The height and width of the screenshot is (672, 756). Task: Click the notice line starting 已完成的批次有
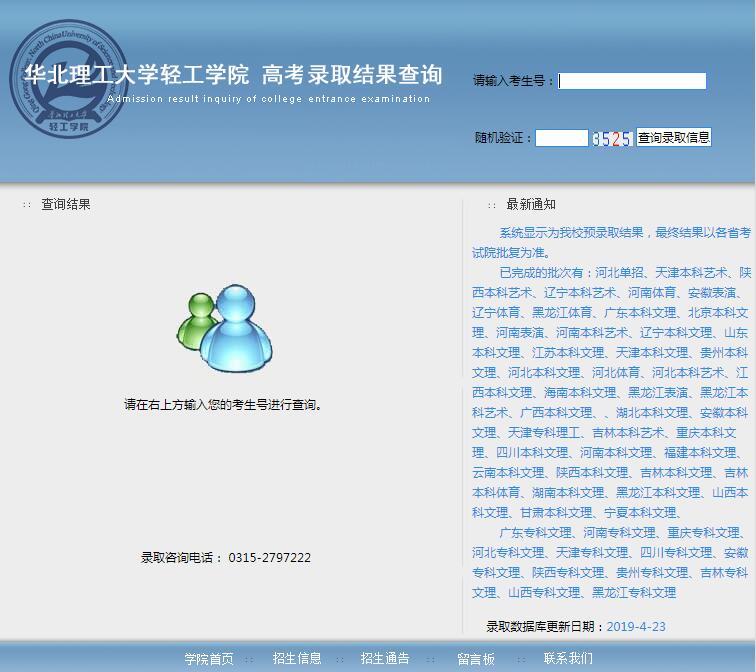[x=625, y=273]
